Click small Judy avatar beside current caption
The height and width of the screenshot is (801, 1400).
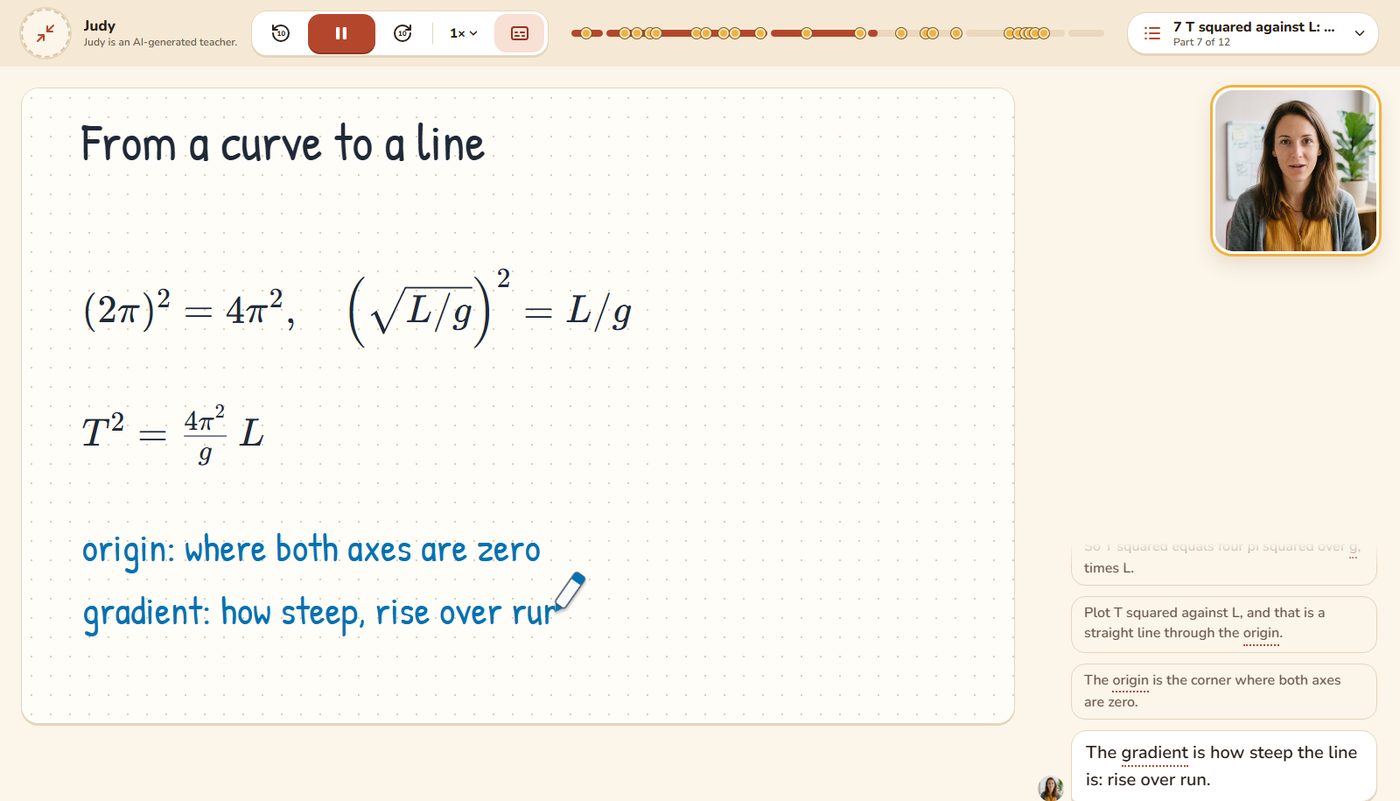pos(1050,788)
